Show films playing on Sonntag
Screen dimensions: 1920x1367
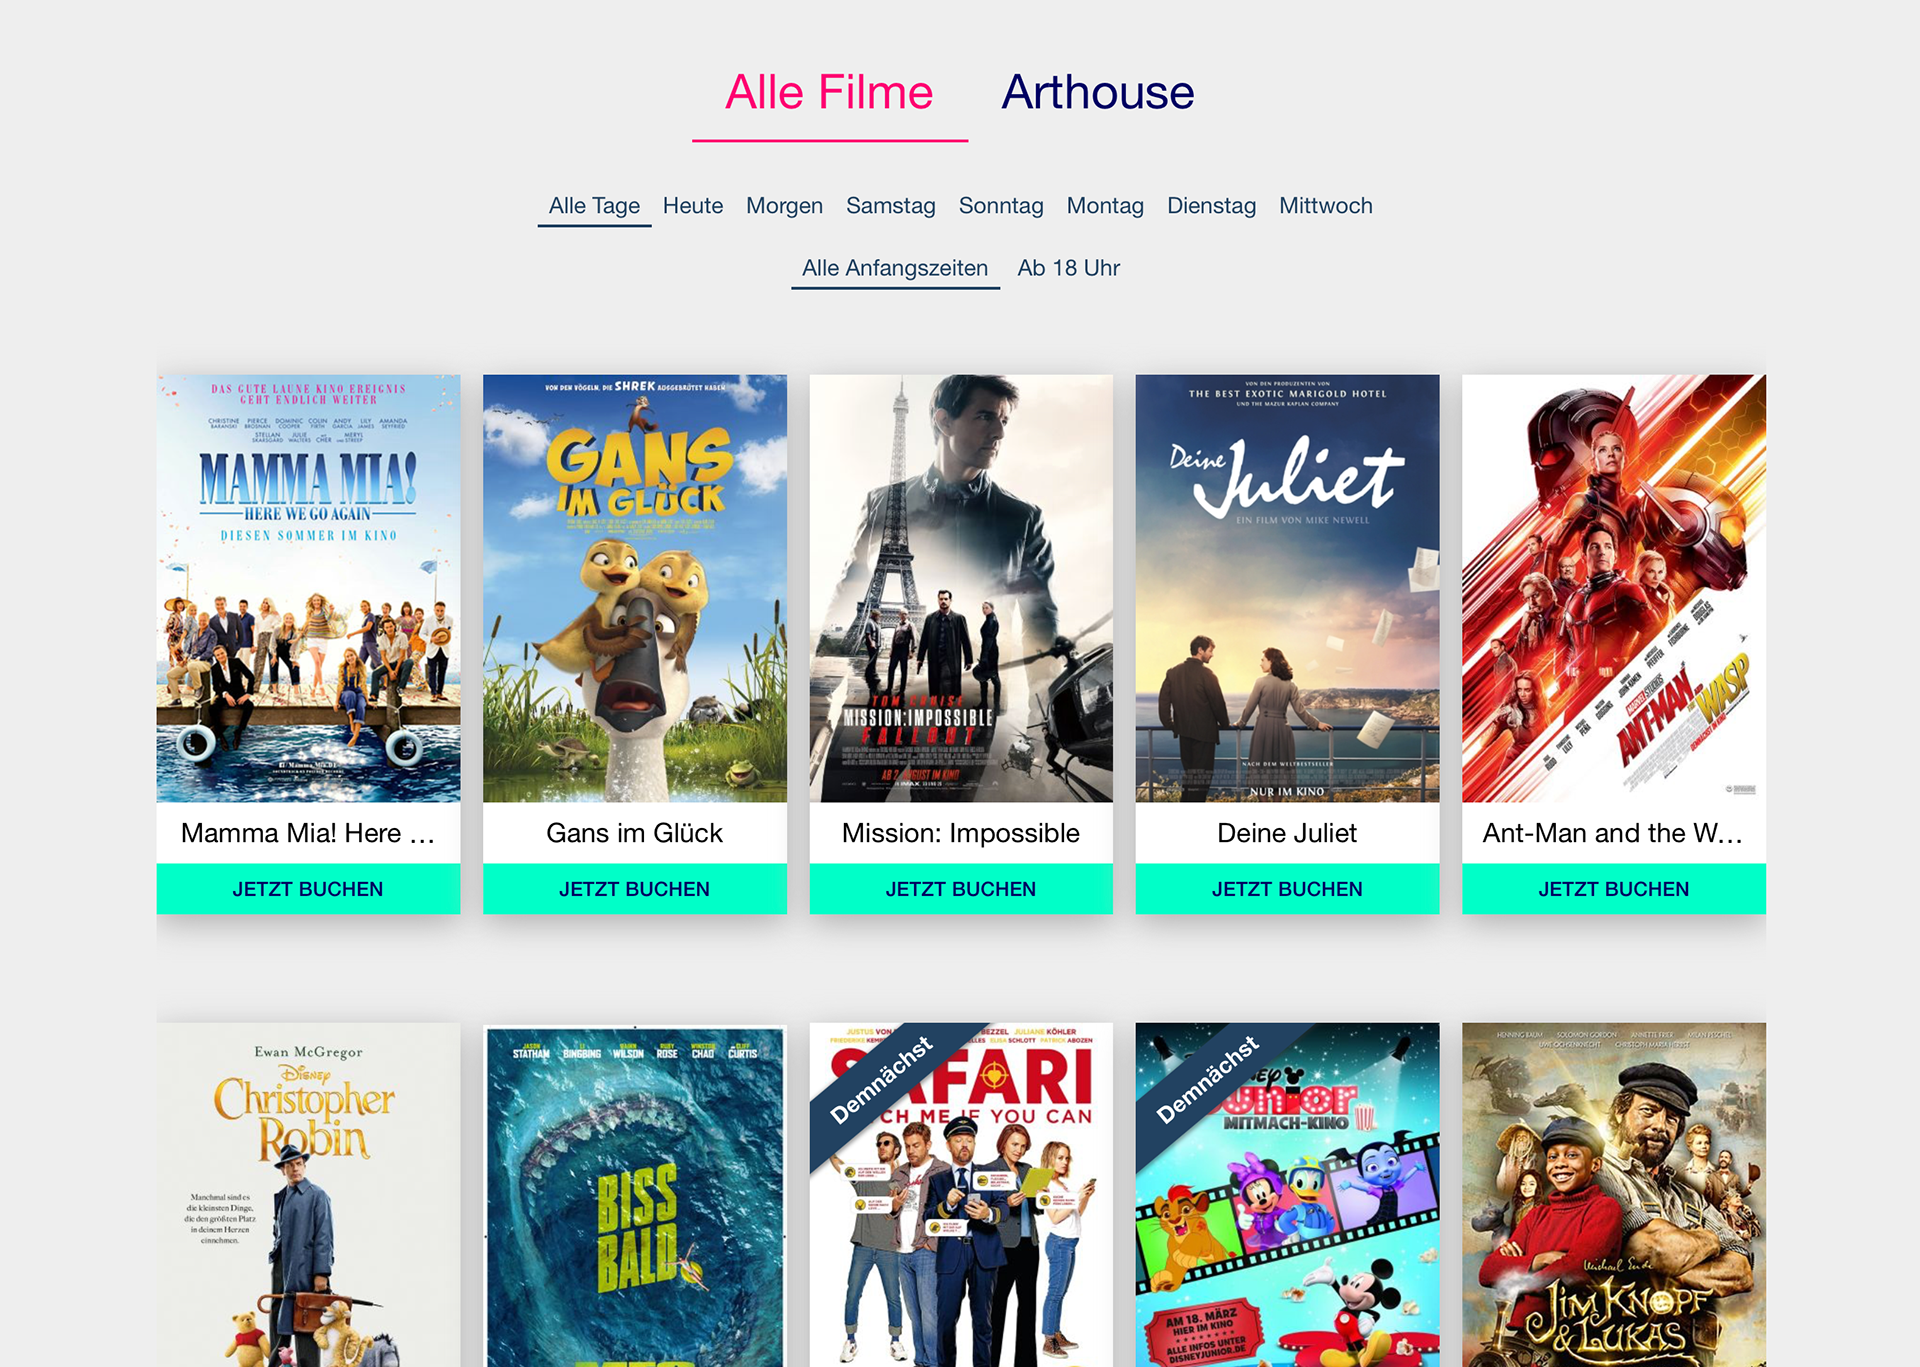pos(1001,205)
